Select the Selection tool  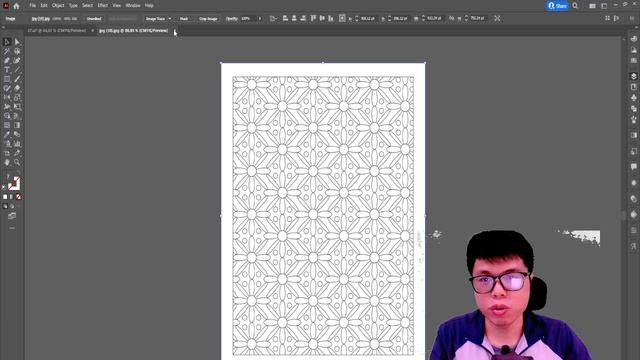7,42
